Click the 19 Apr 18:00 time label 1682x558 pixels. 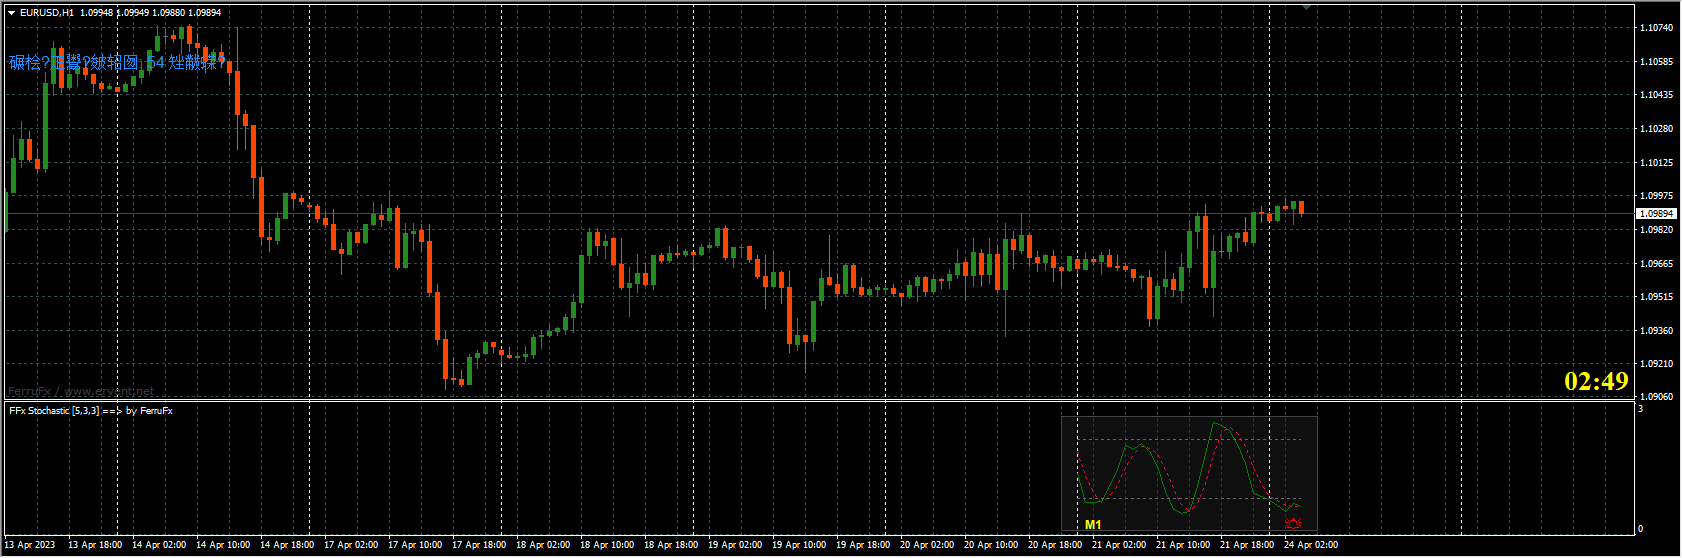pos(863,545)
